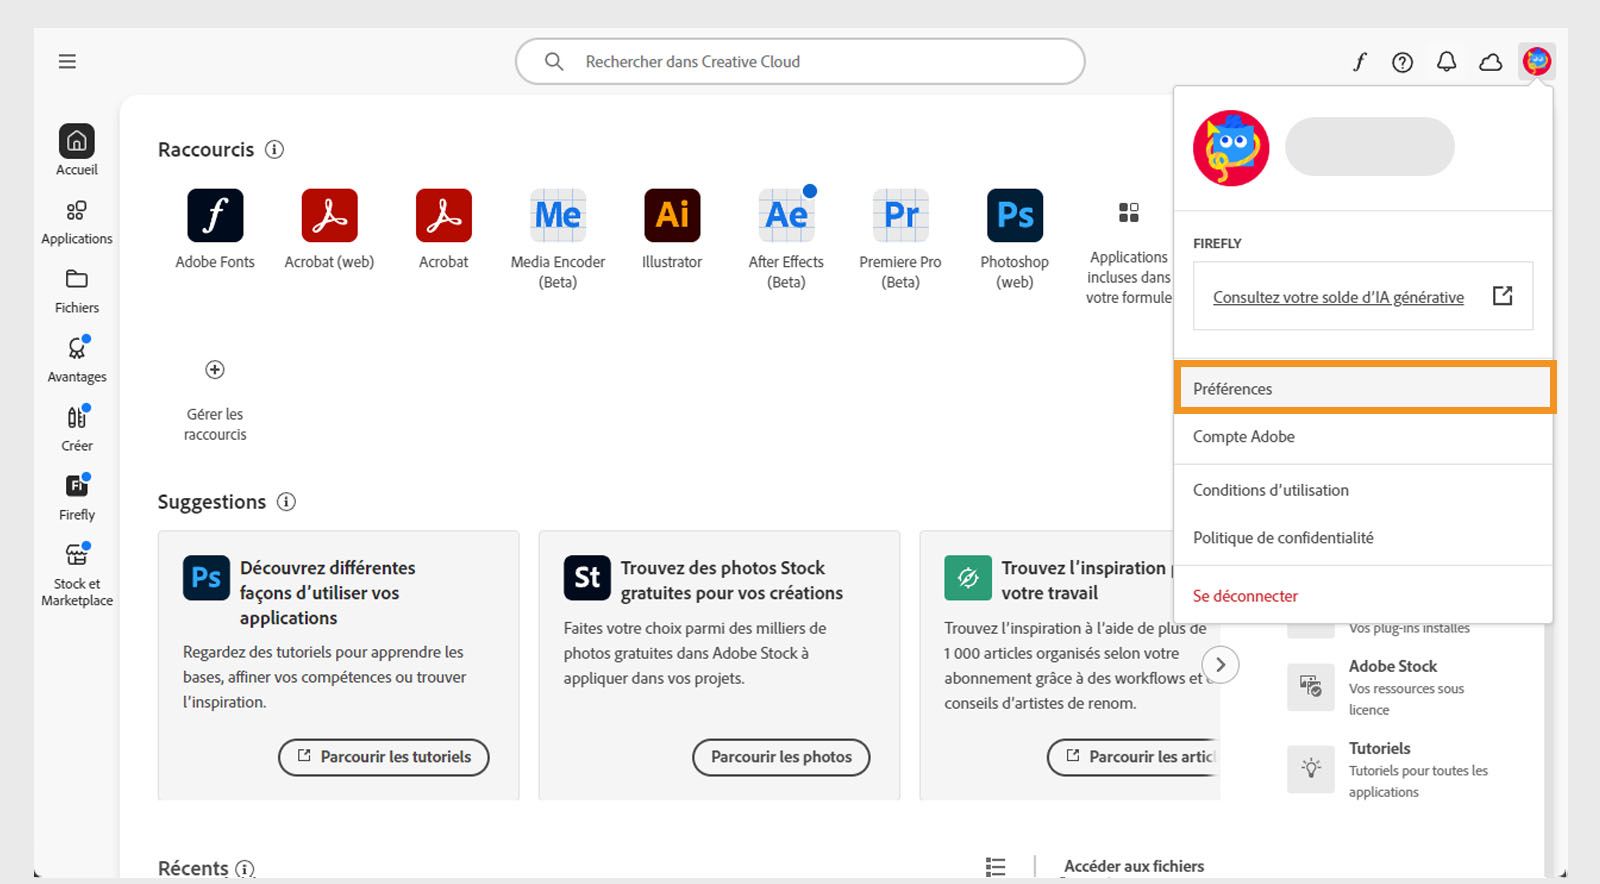The image size is (1600, 884).
Task: Open Consultez votre solde d'IA générative link
Action: tap(1338, 297)
